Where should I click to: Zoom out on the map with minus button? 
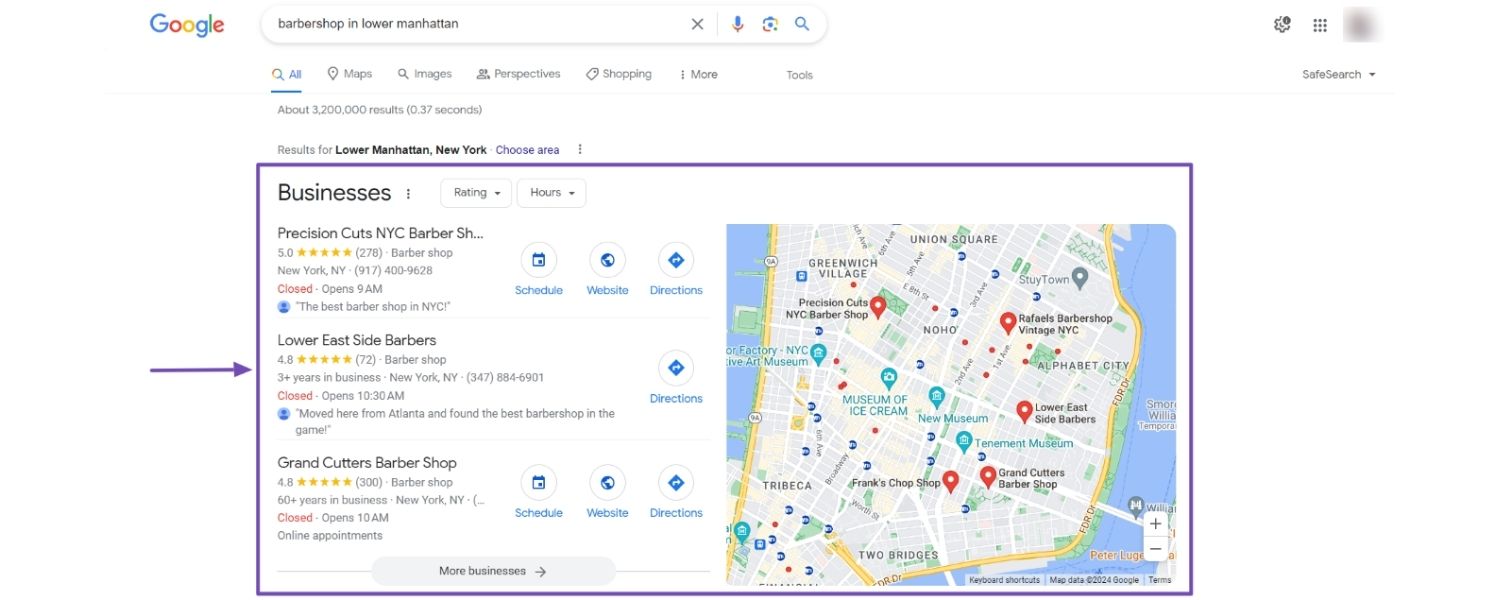(x=1155, y=549)
